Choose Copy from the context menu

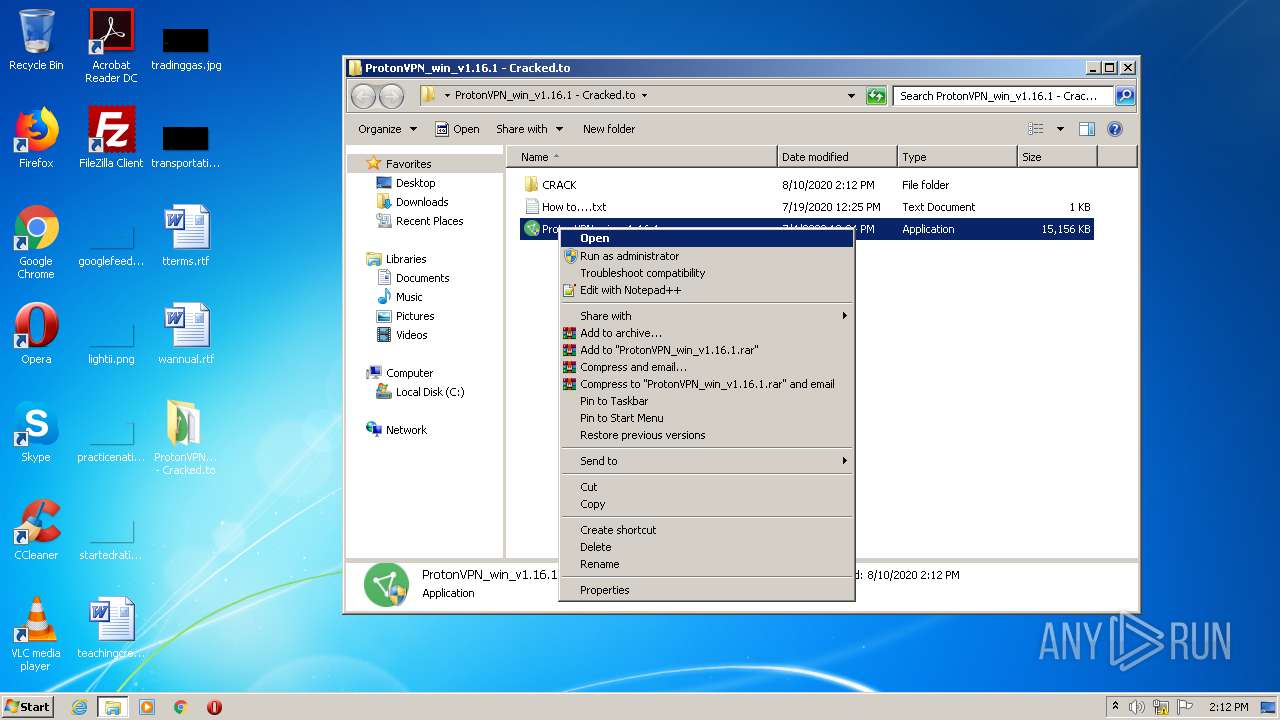pos(706,504)
